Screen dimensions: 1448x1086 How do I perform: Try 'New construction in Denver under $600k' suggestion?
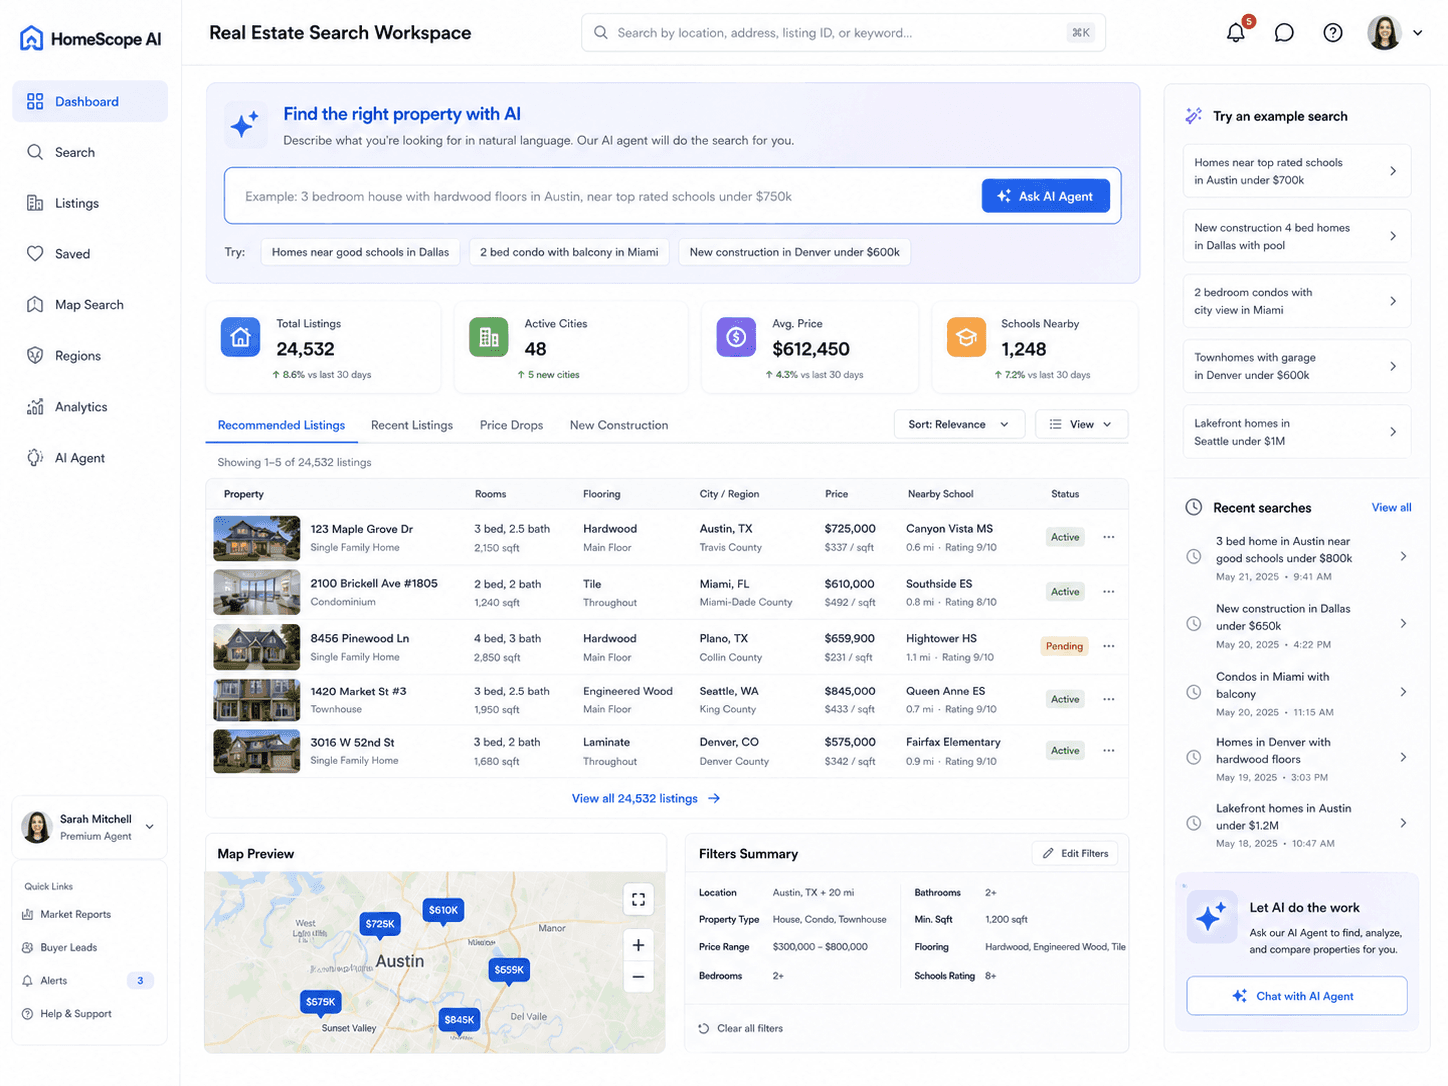(794, 252)
